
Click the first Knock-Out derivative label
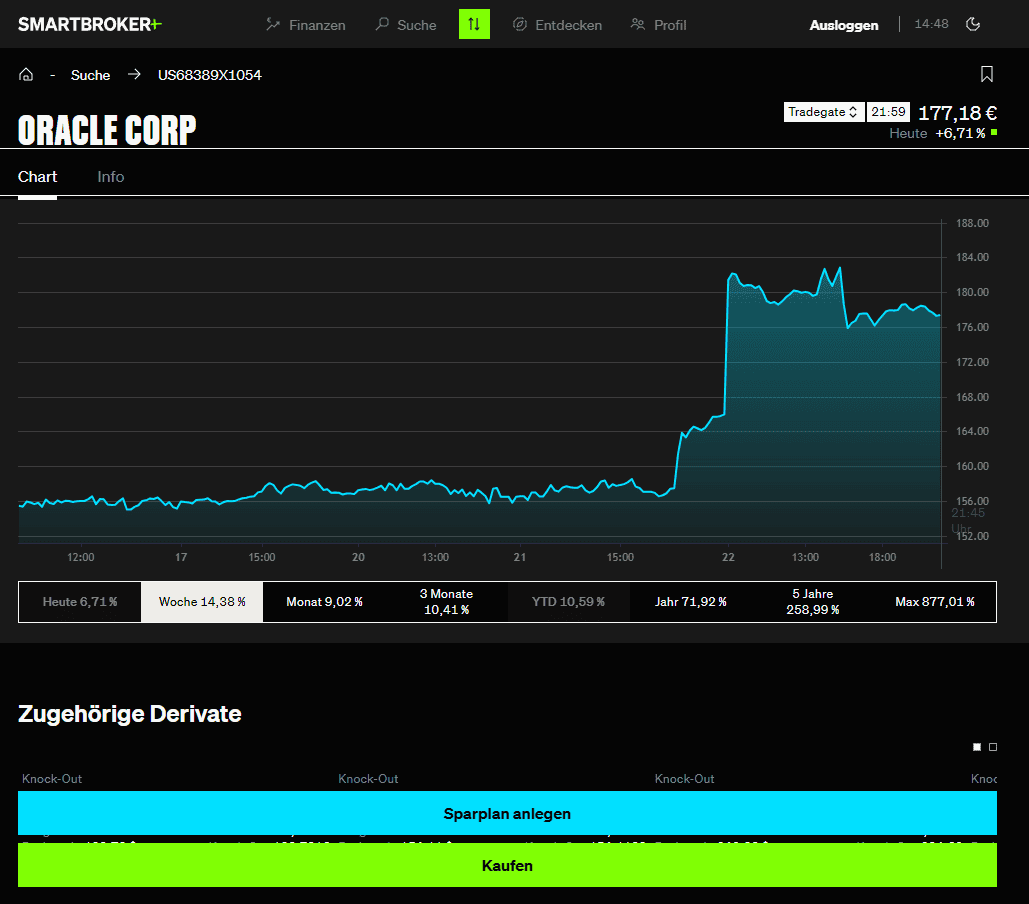tap(52, 779)
